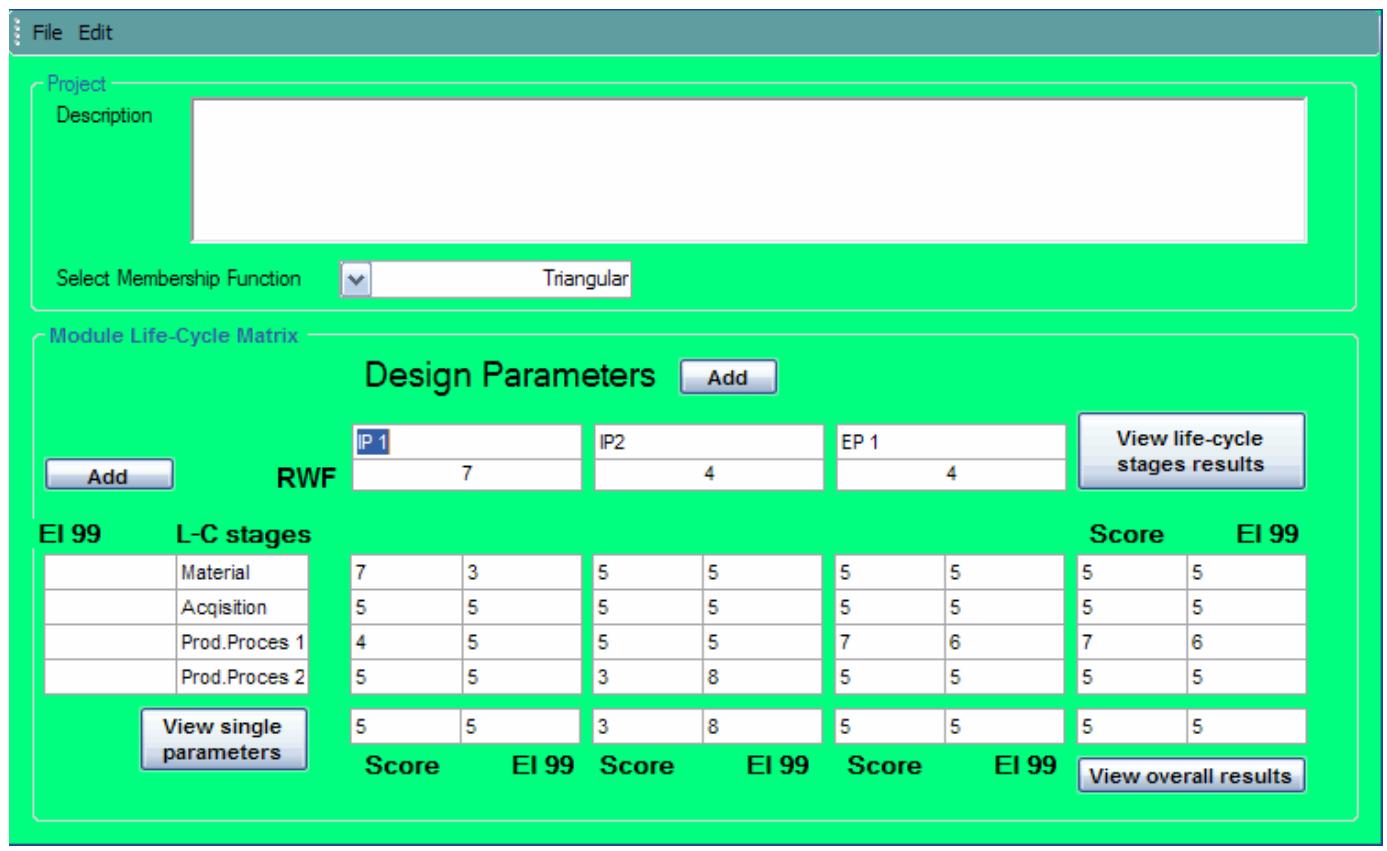The image size is (1387, 851).
Task: Edit the RWF value 7 under IP 1
Action: (x=466, y=477)
